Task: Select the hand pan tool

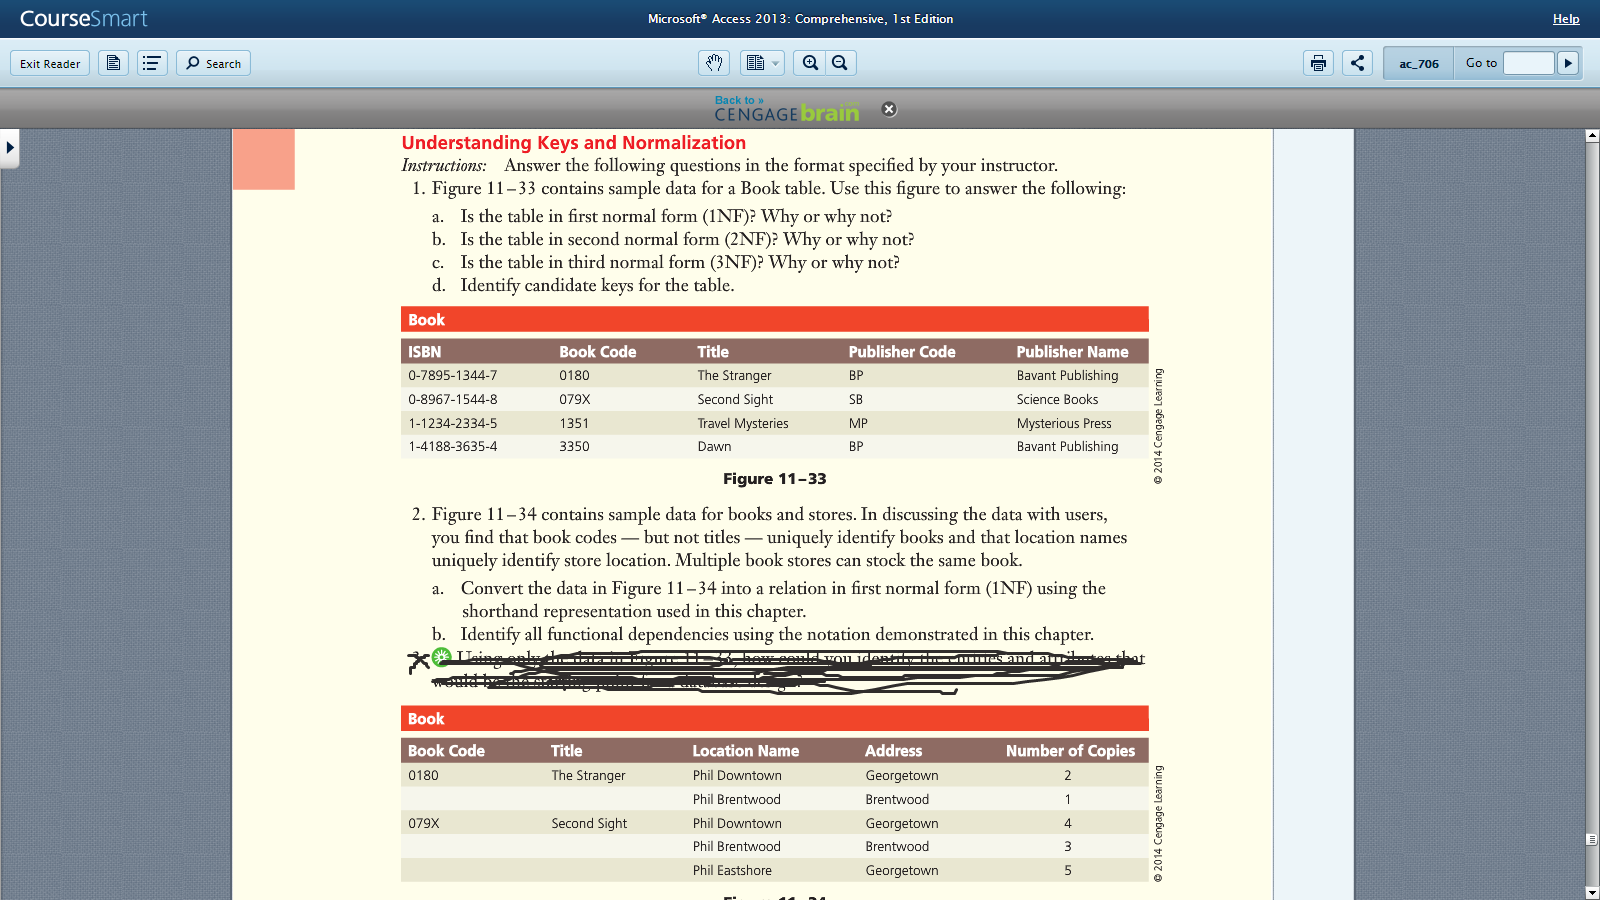Action: (x=714, y=63)
